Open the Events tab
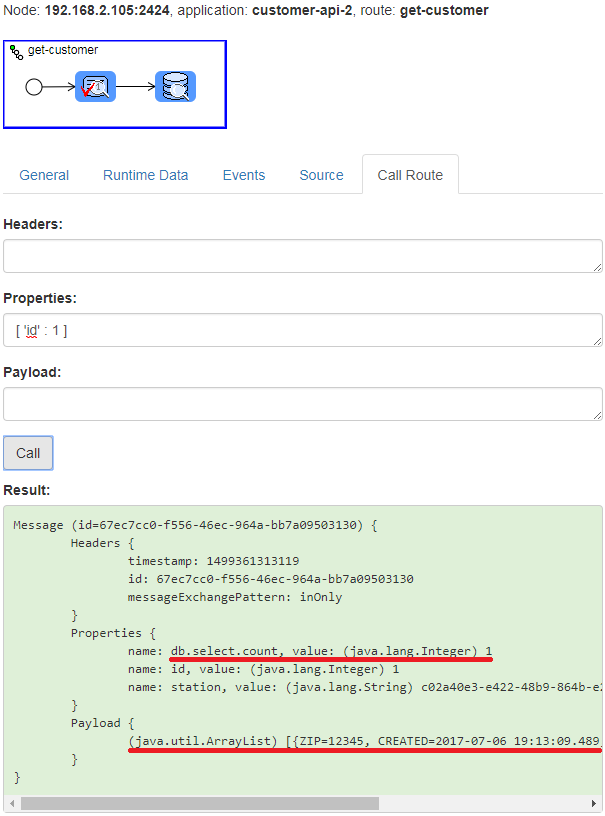Image resolution: width=605 pixels, height=816 pixels. coord(244,175)
